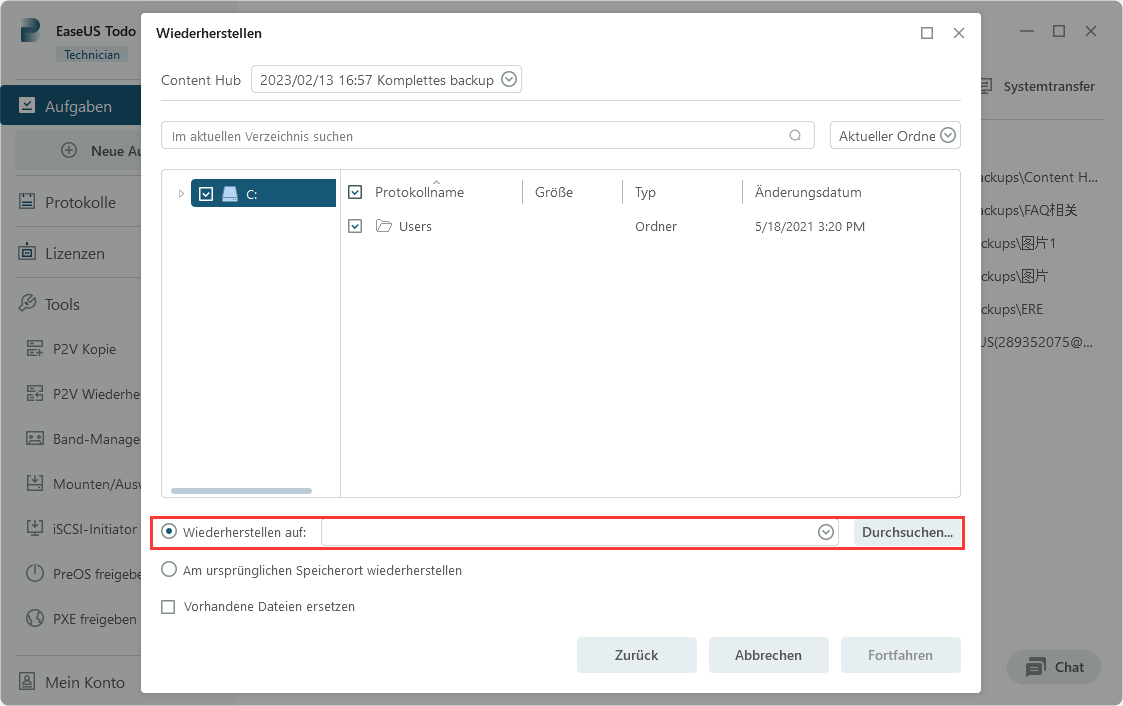Select the Wiederherstellen auf radio button
Viewport: 1123px width, 706px height.
pos(169,532)
